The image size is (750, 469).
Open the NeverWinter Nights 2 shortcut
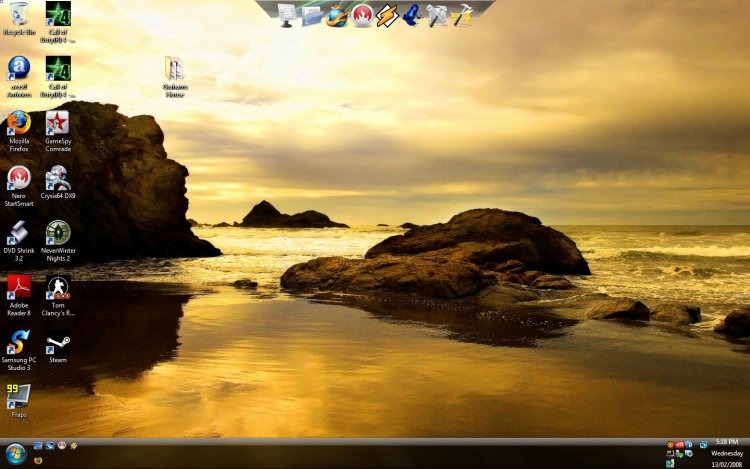[58, 234]
